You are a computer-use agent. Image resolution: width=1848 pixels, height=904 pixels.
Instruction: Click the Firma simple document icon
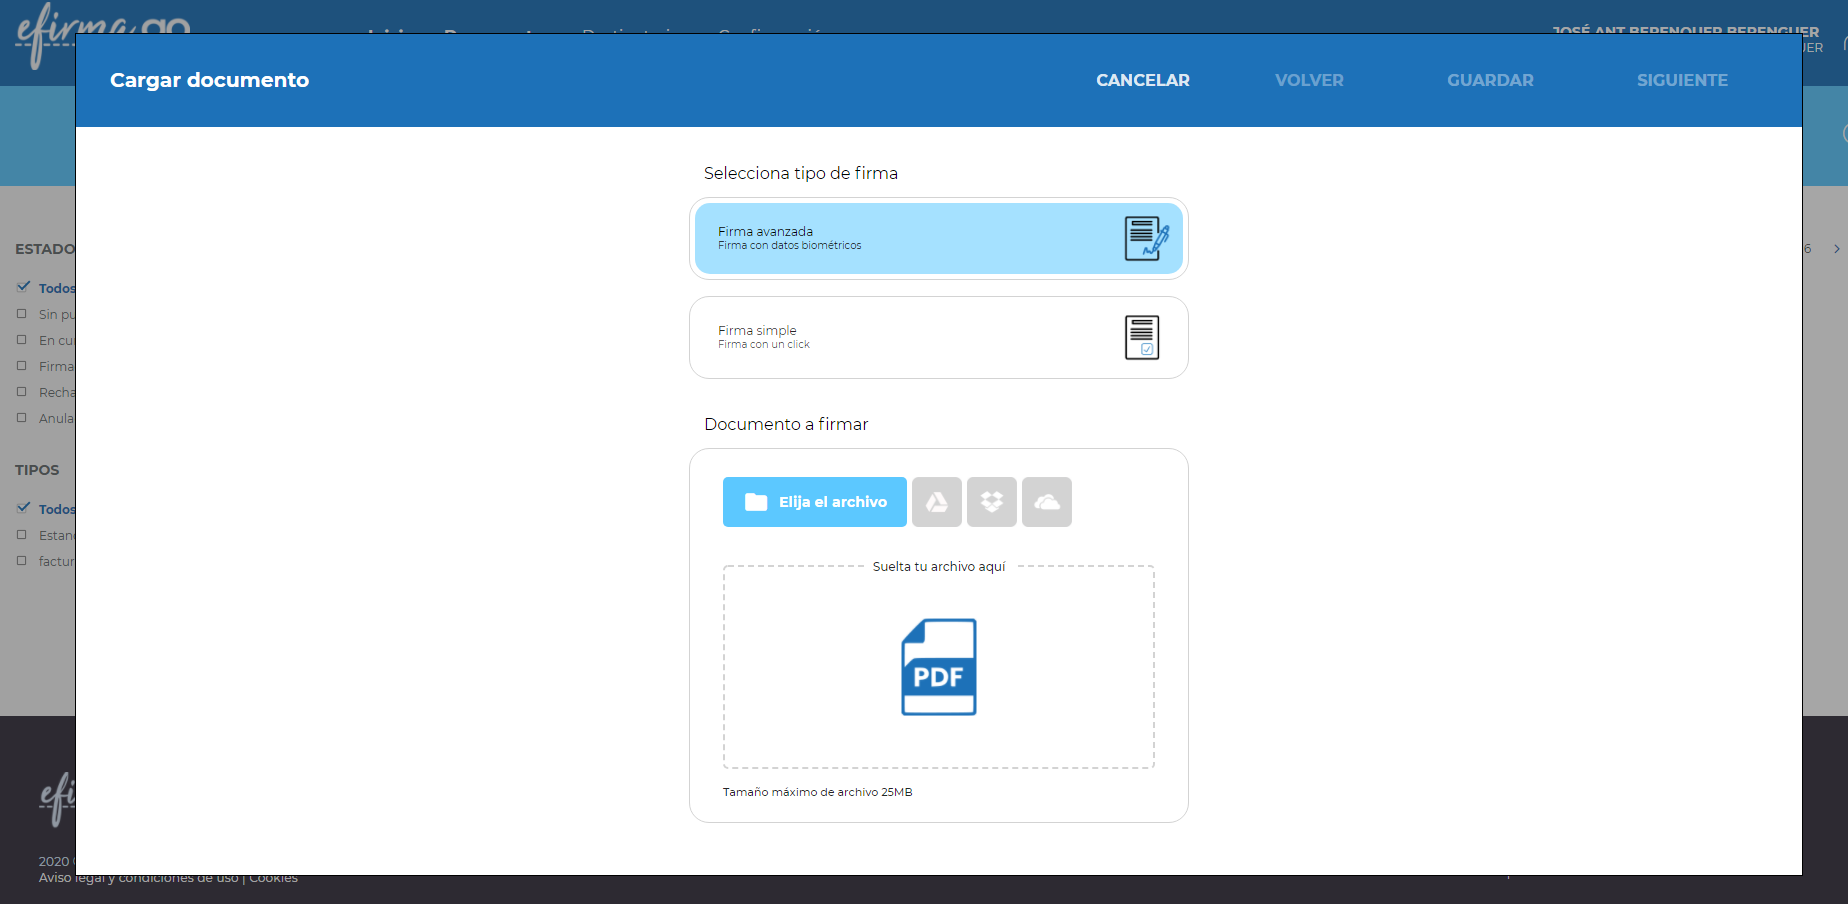click(x=1143, y=337)
